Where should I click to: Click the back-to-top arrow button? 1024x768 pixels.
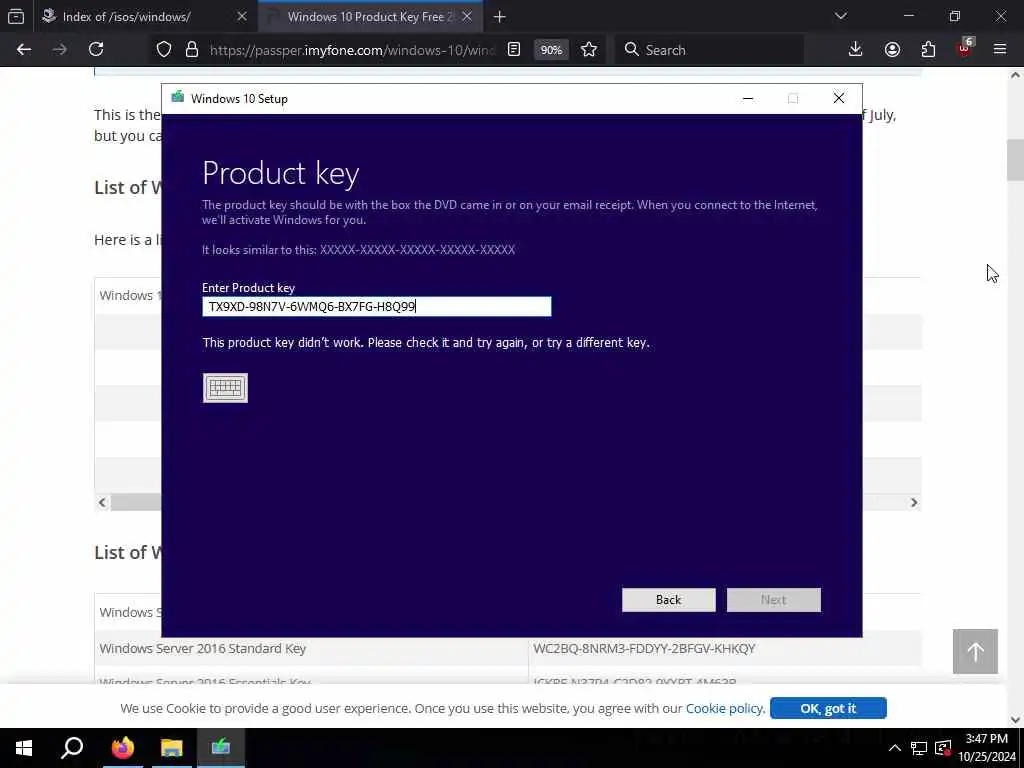975,651
